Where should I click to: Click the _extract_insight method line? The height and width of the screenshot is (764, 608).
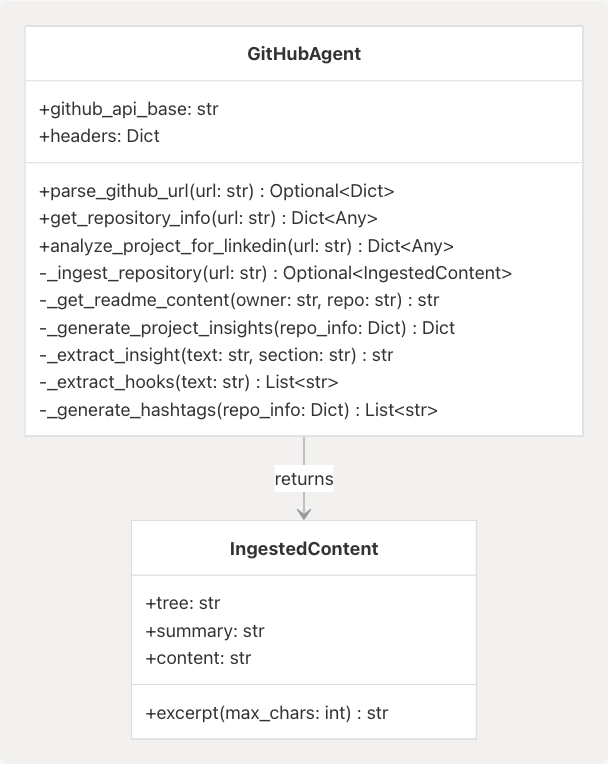[216, 355]
